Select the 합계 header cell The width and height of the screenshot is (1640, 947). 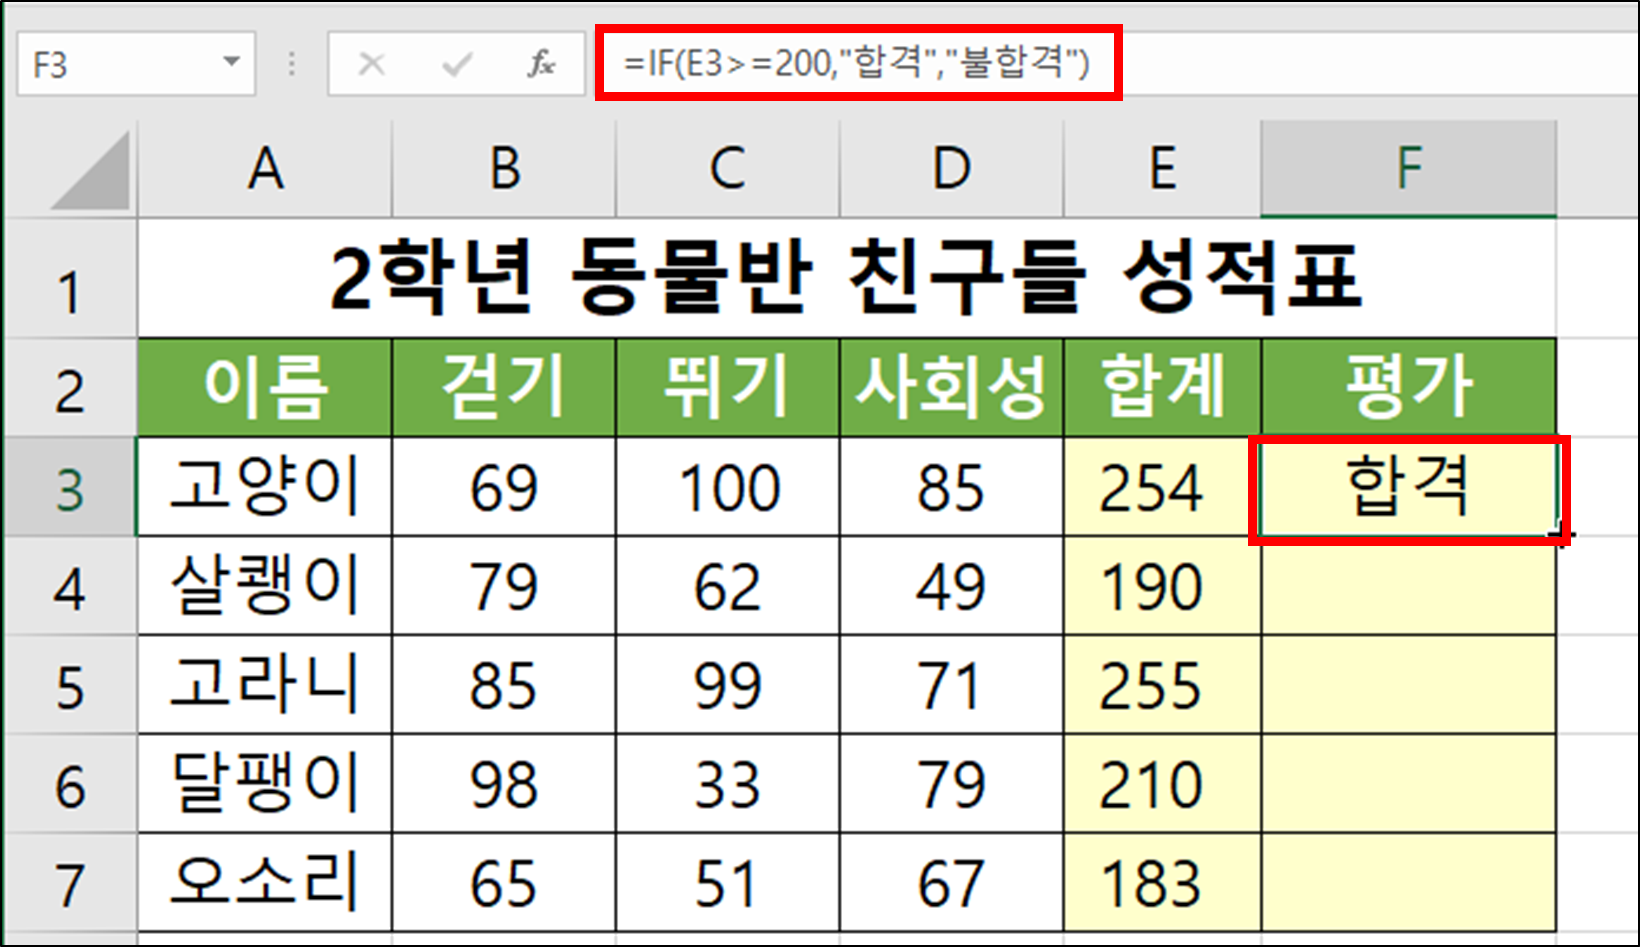1162,386
